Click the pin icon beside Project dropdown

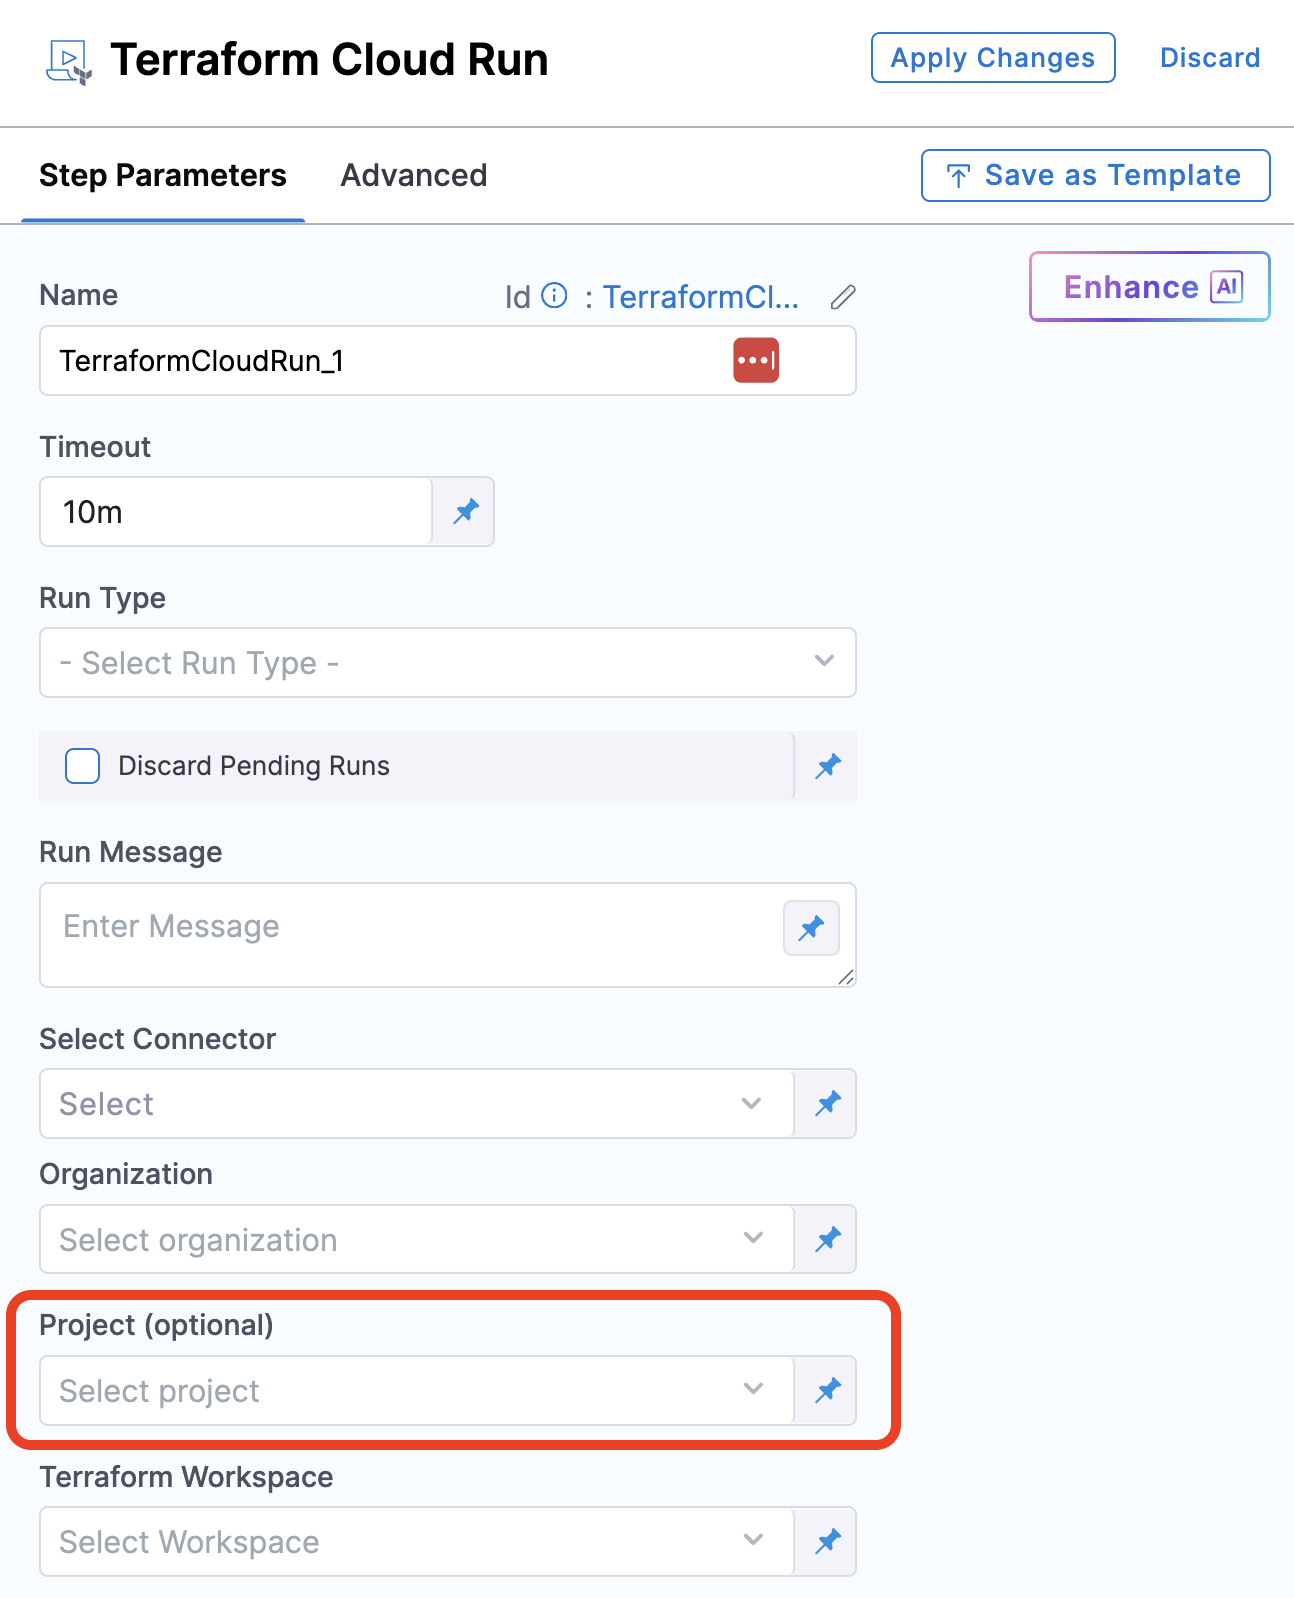coord(827,1390)
